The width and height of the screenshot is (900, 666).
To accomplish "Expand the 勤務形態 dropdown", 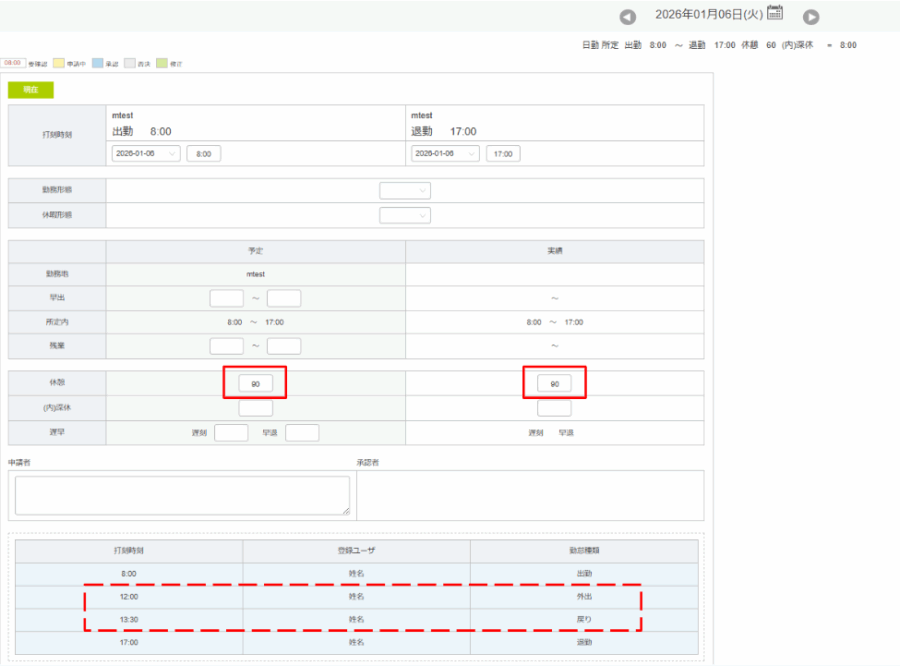I will point(405,190).
